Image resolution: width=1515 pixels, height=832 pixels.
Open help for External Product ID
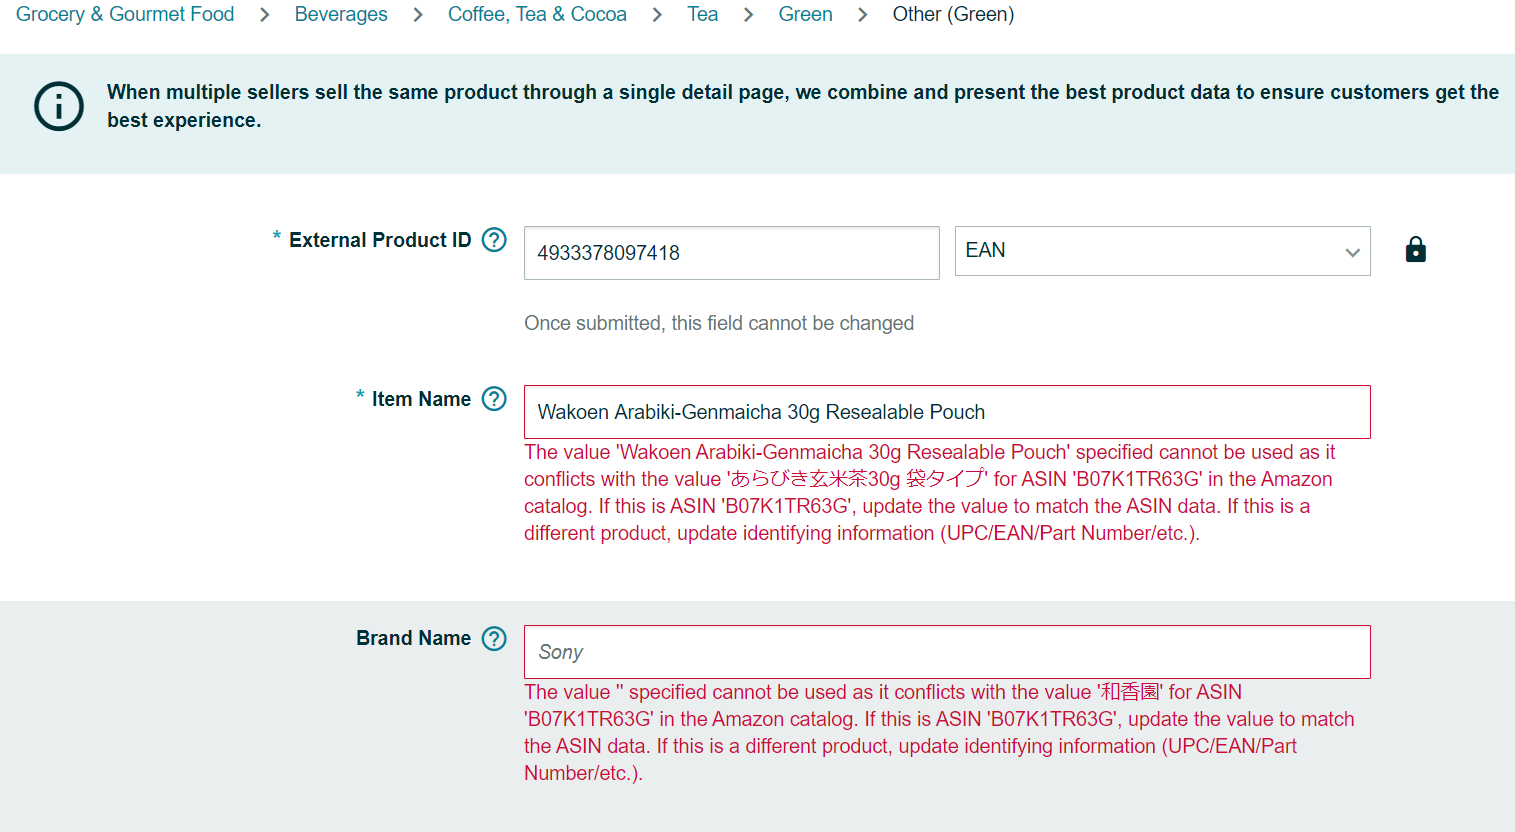[494, 240]
